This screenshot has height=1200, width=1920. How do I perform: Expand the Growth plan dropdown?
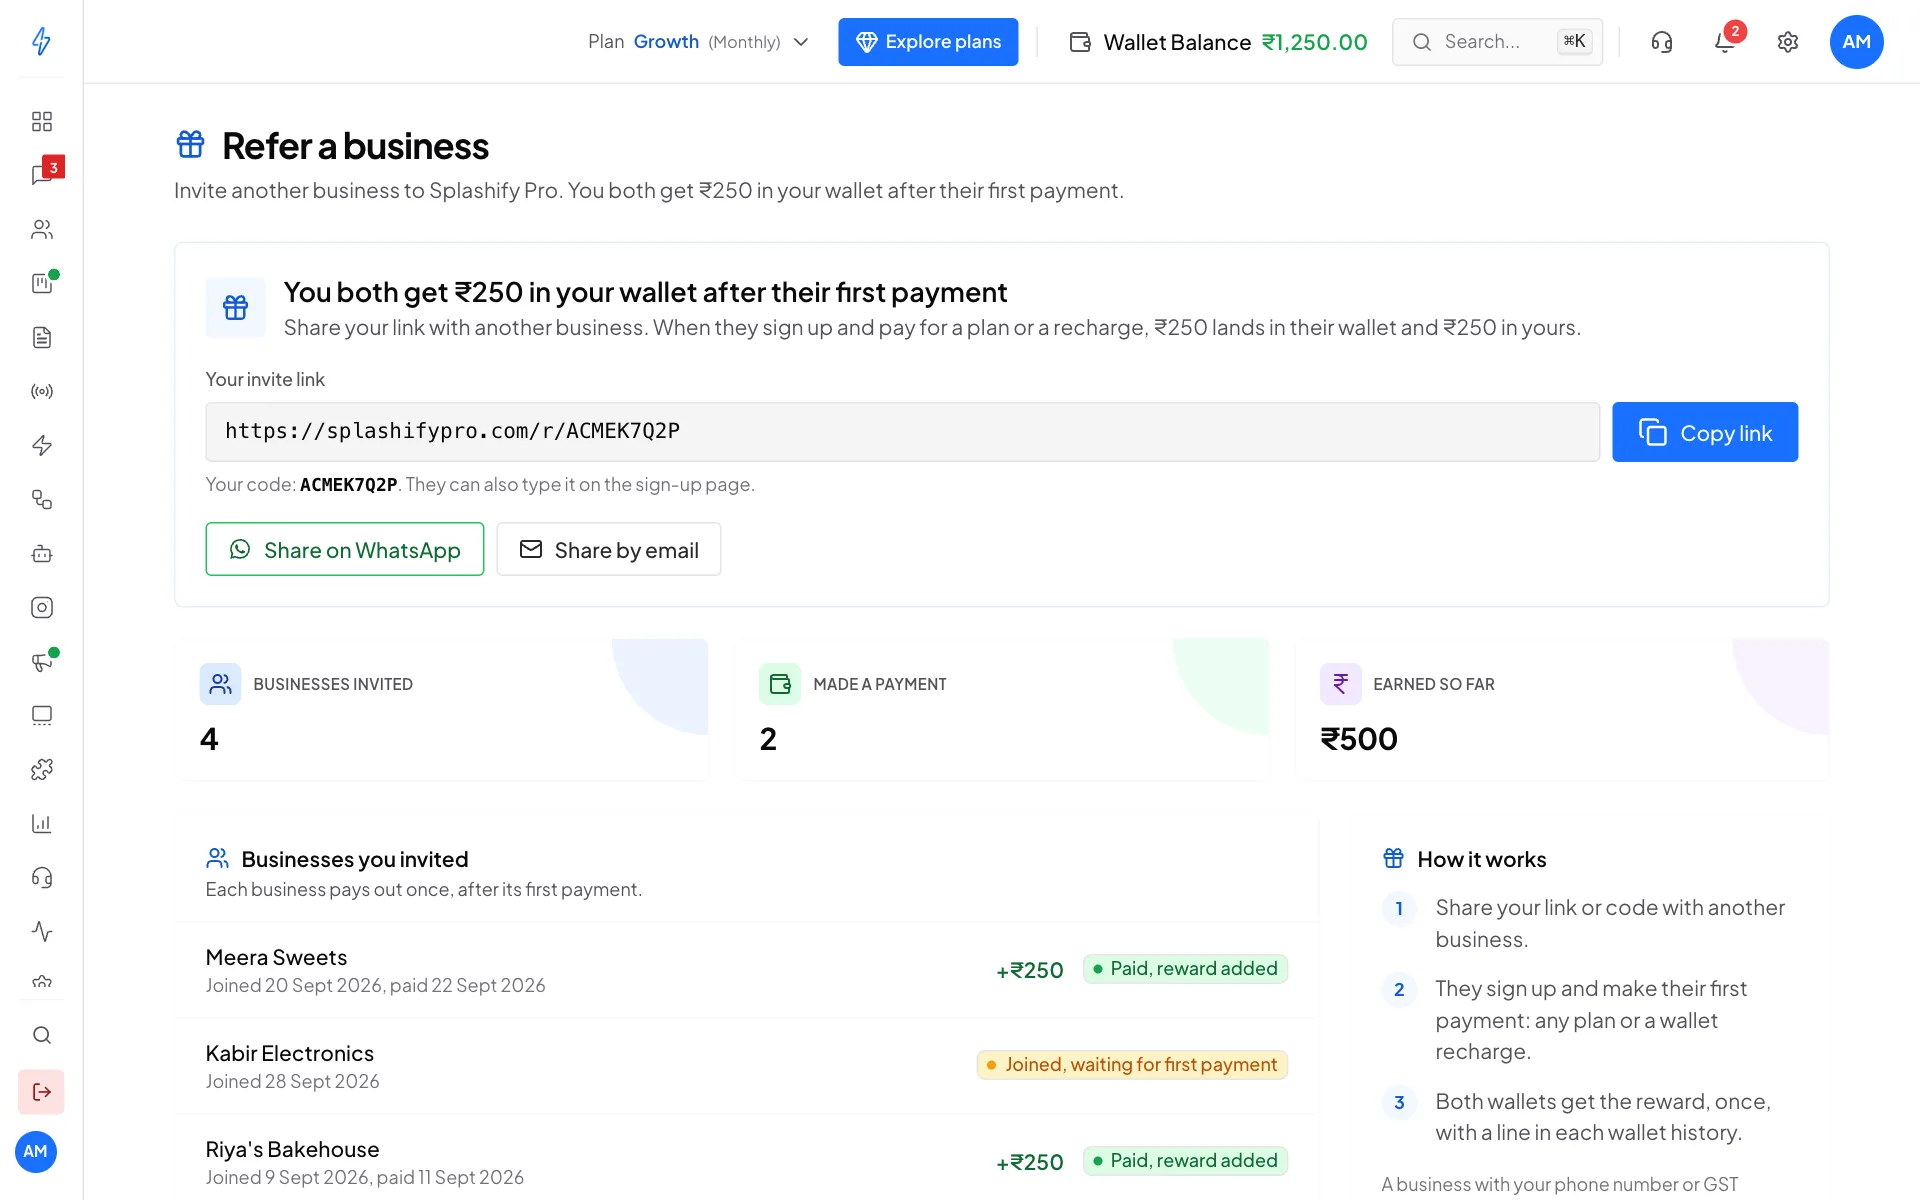tap(698, 41)
